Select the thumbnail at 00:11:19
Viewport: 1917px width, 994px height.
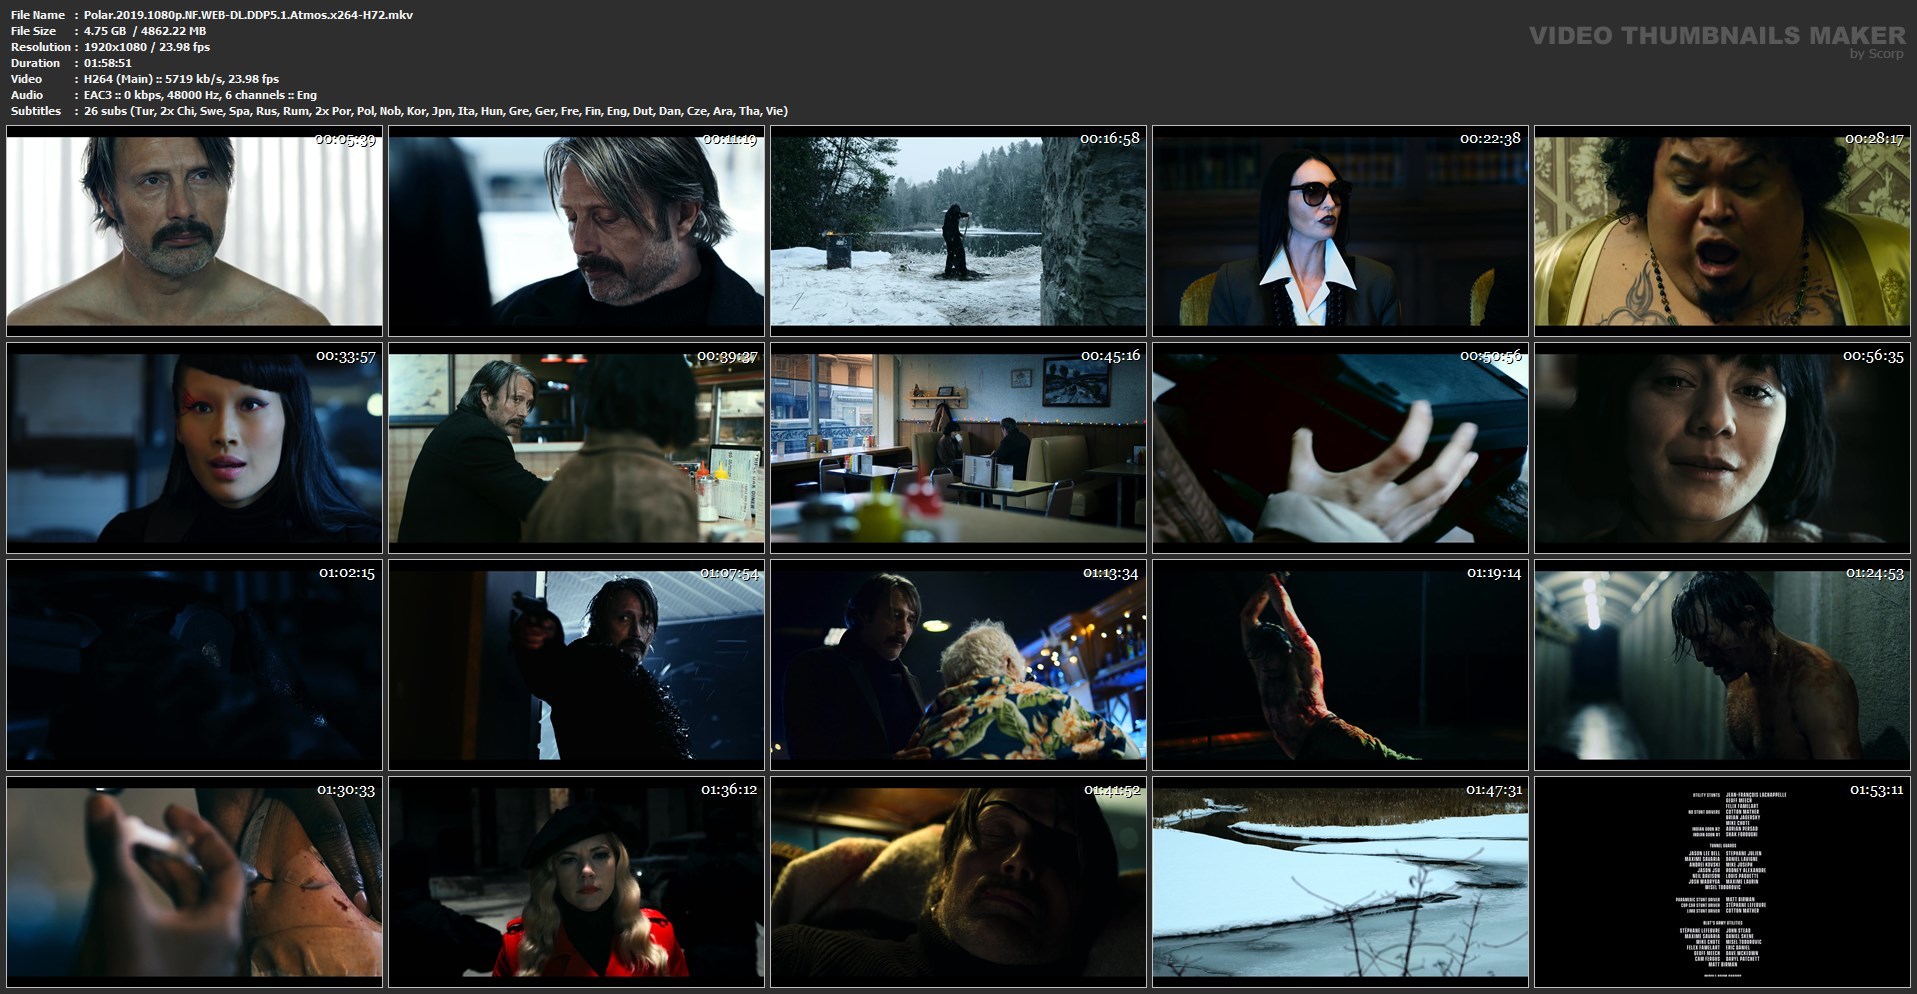tap(576, 231)
